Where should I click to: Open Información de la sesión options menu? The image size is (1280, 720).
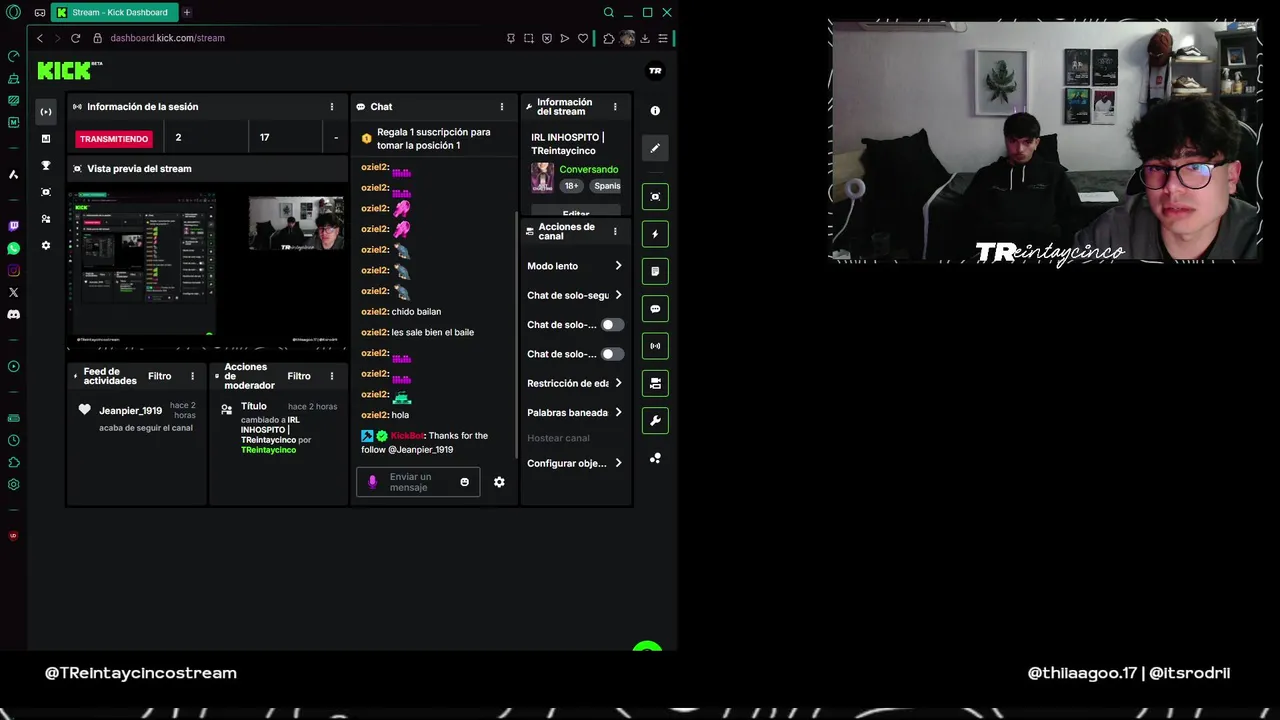click(332, 107)
